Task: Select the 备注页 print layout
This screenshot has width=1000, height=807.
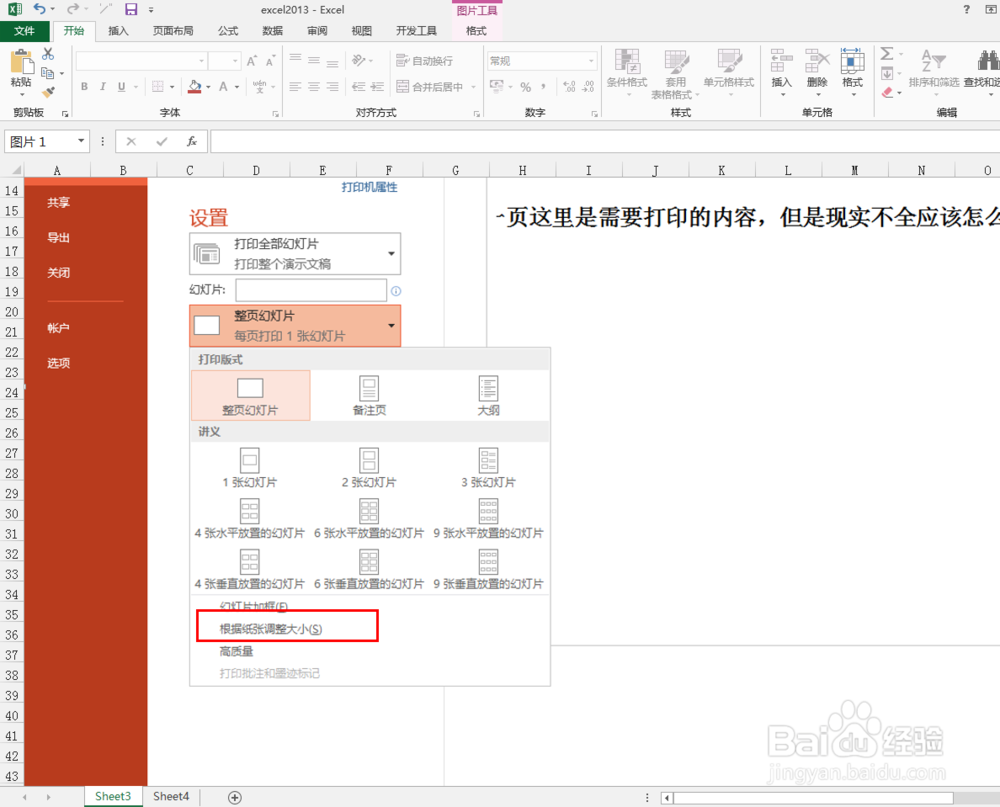Action: [x=369, y=396]
